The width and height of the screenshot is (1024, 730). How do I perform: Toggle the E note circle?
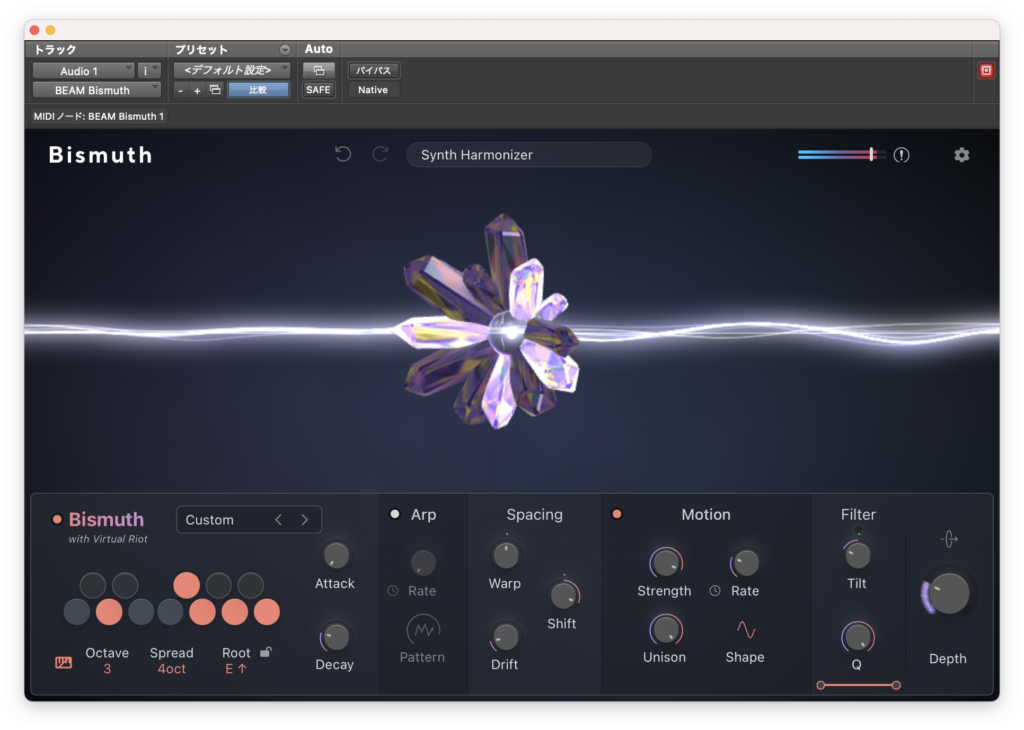coord(141,612)
